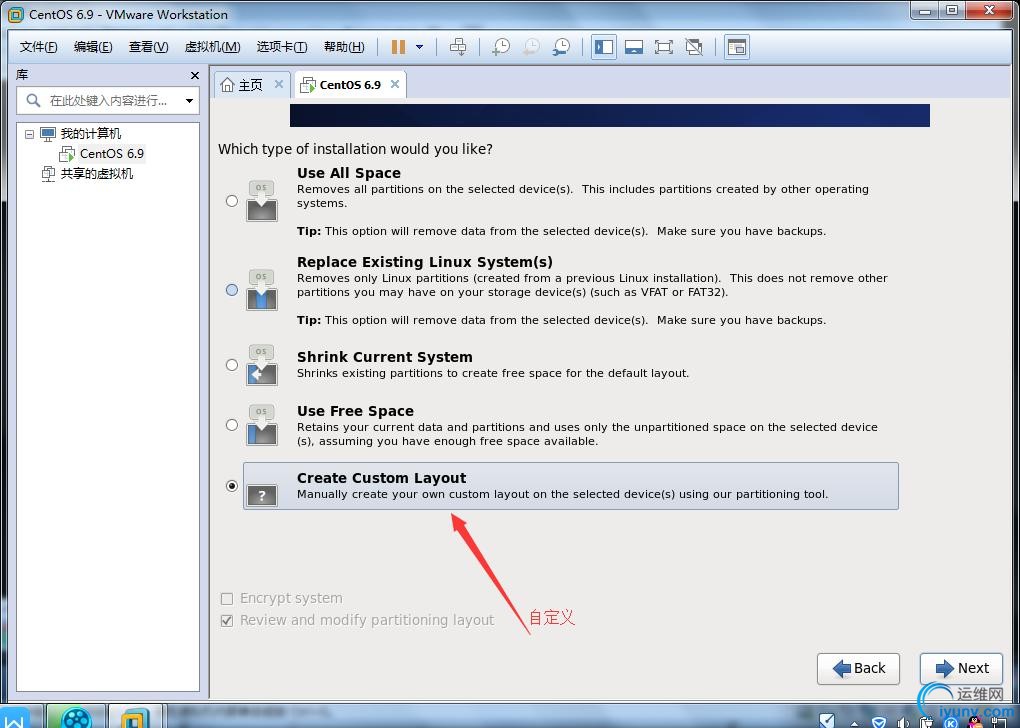The height and width of the screenshot is (728, 1020).
Task: Select the Create Custom Layout radio button
Action: (x=232, y=486)
